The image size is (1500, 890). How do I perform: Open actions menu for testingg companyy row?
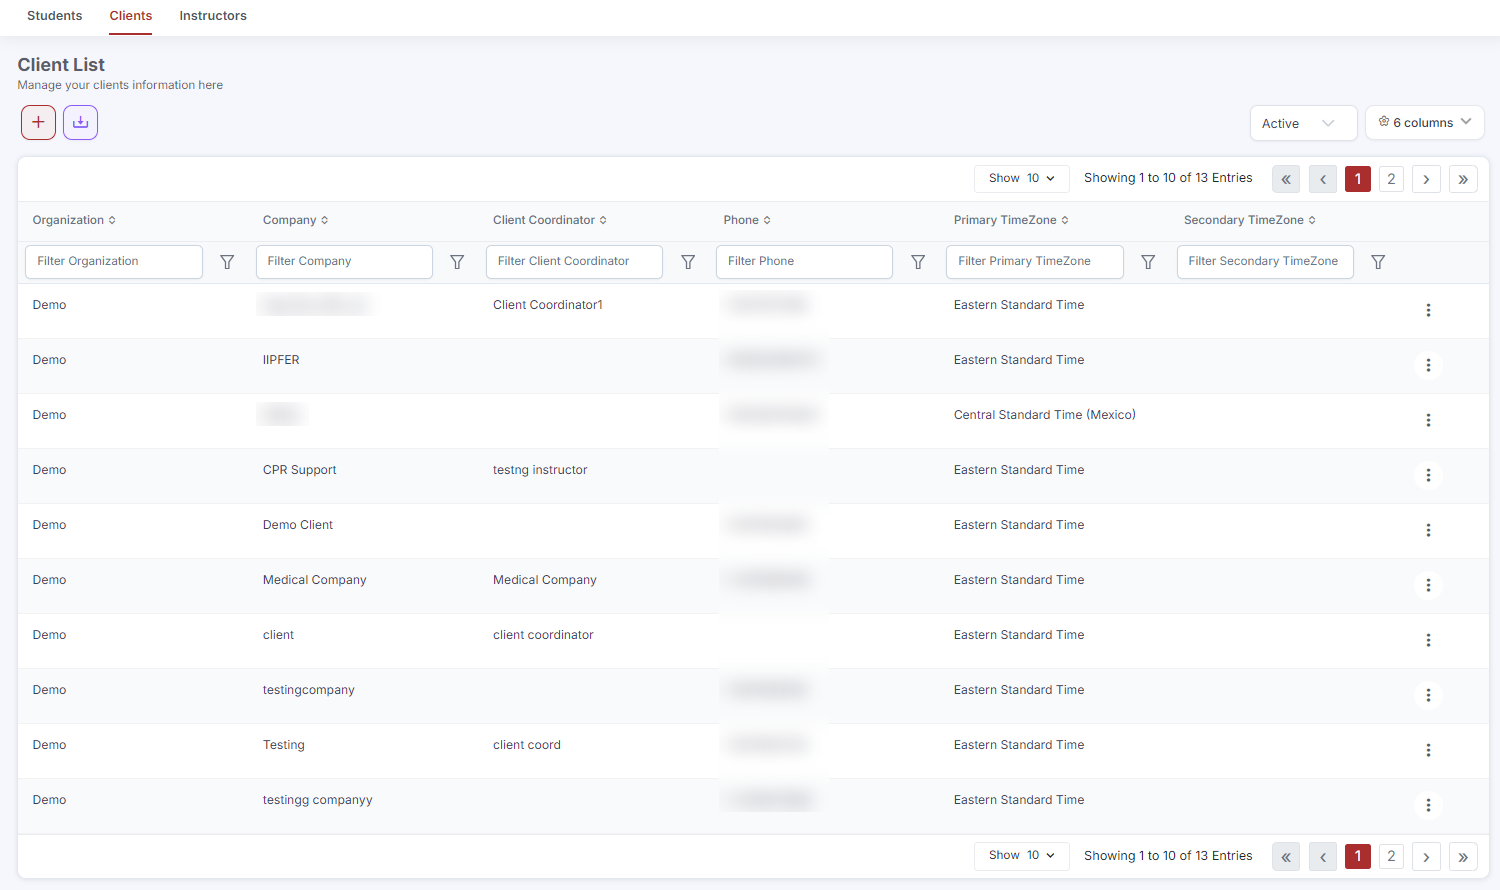click(x=1428, y=805)
